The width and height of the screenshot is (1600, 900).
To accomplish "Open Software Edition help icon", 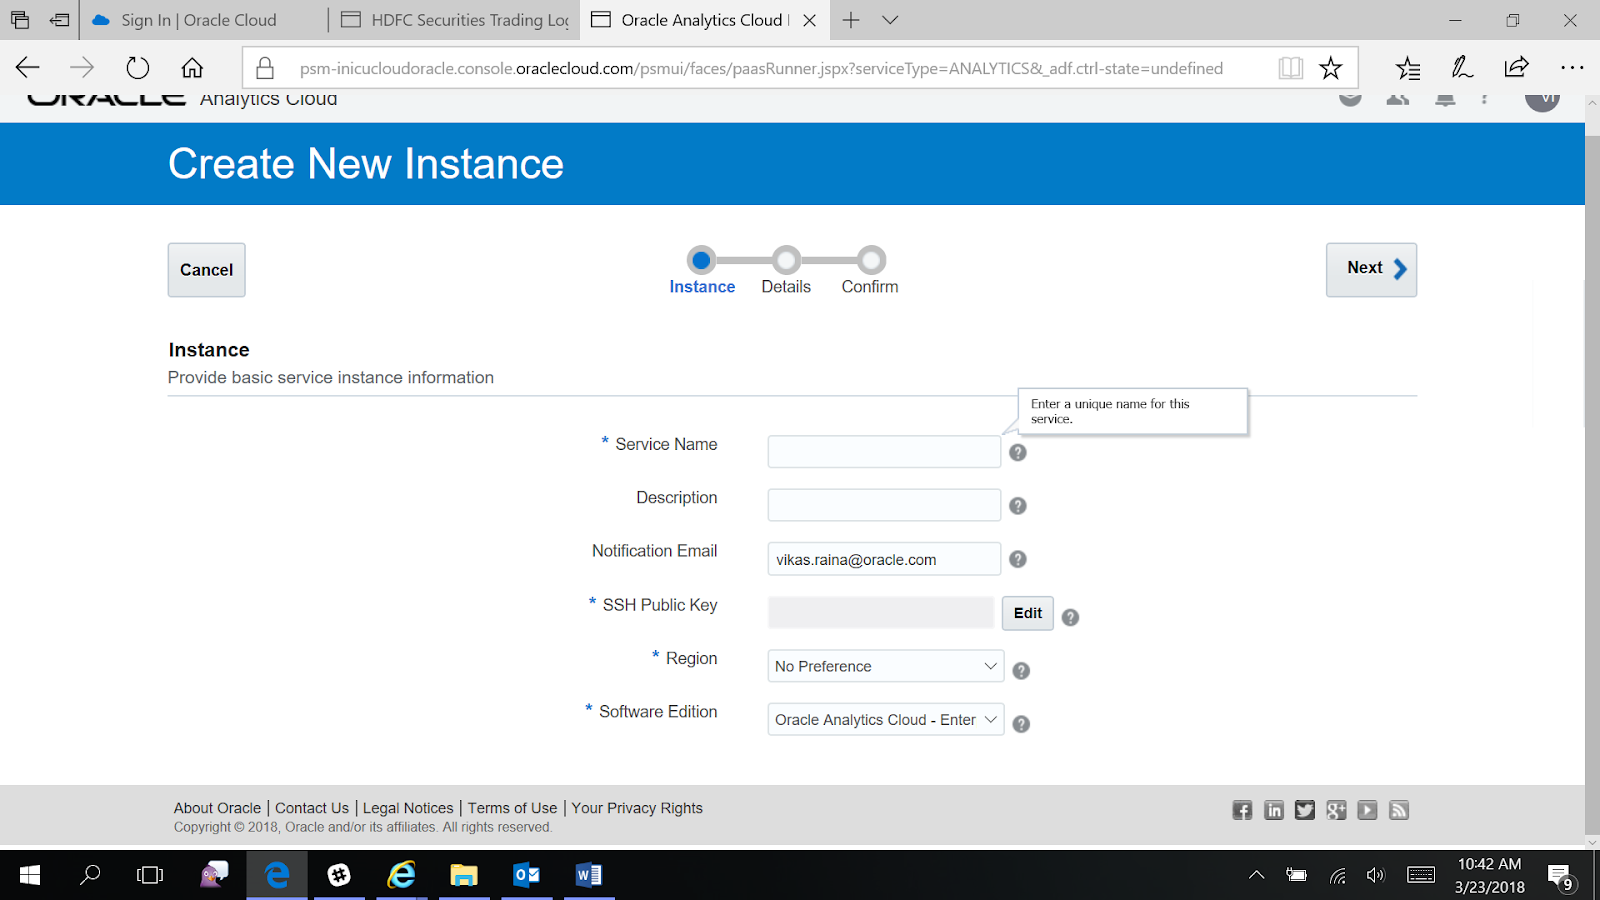I will click(x=1021, y=723).
